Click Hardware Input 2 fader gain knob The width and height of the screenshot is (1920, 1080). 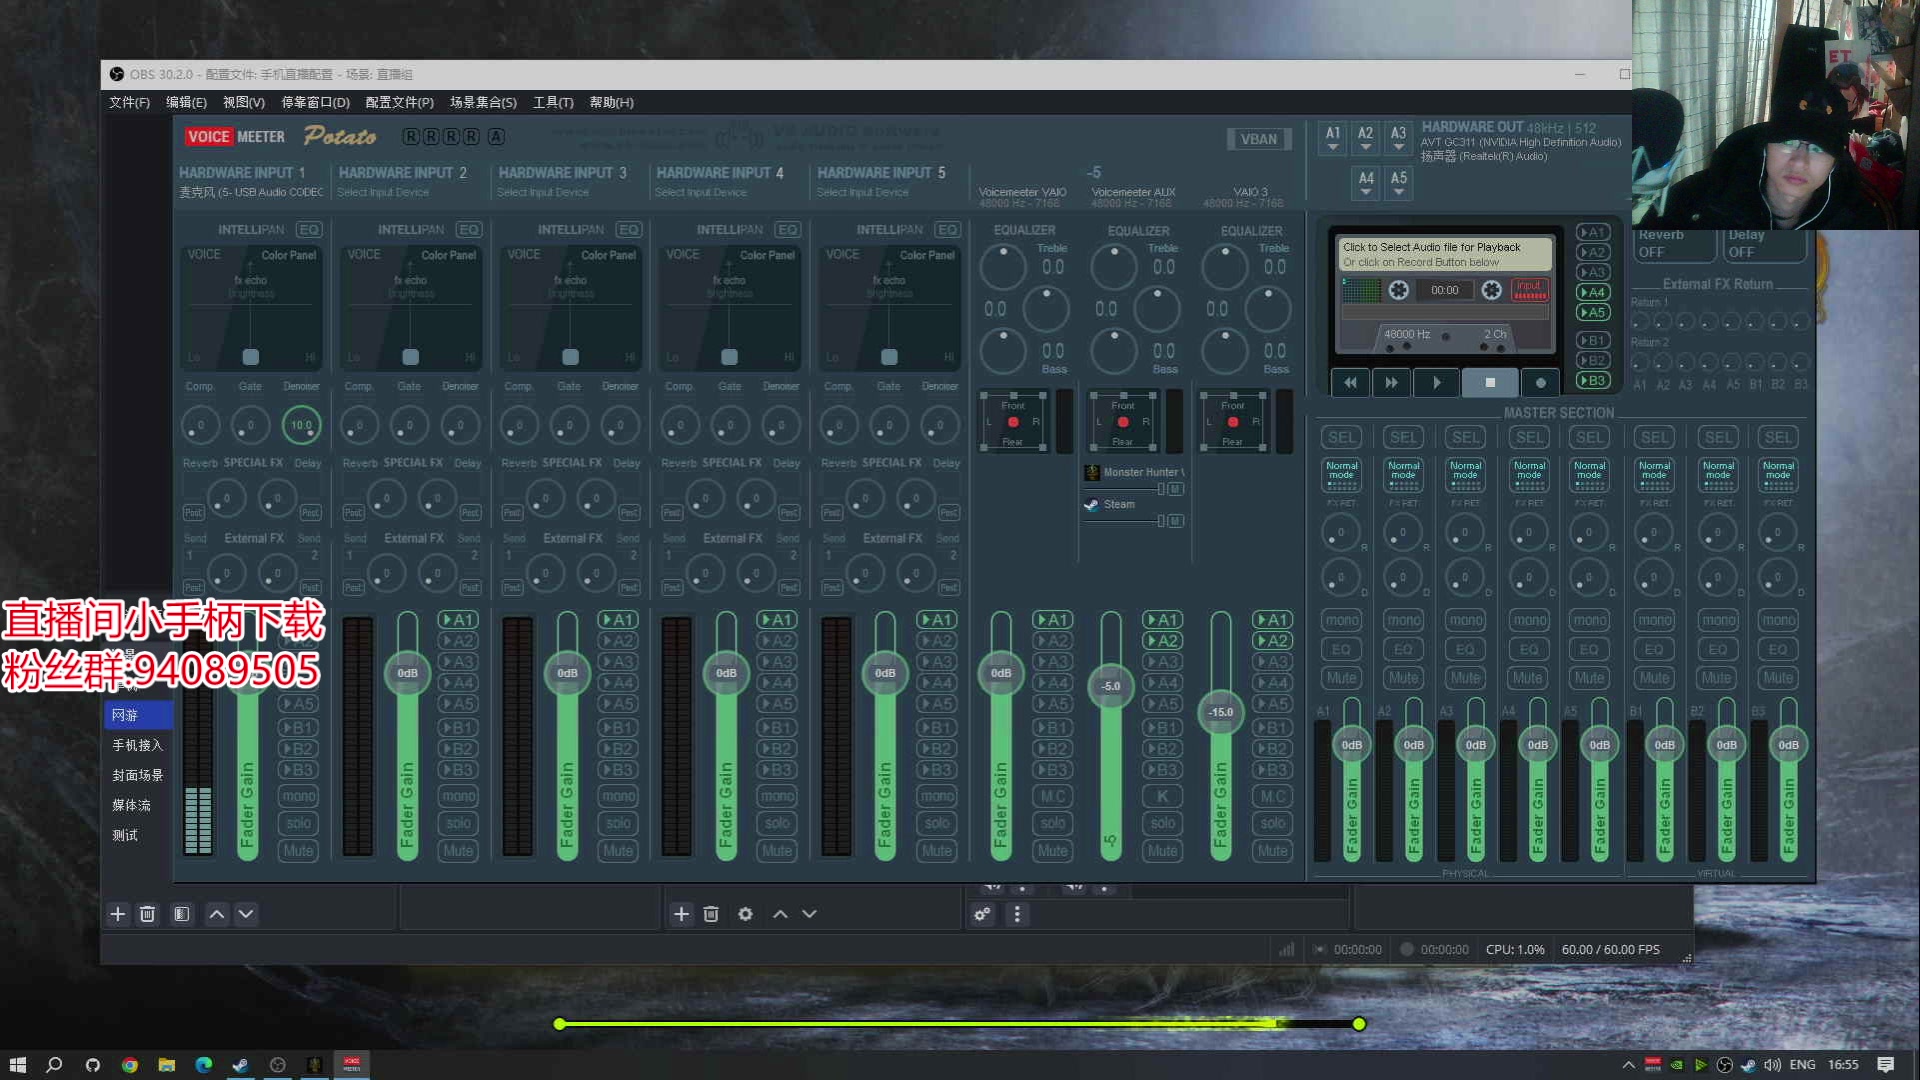point(407,673)
